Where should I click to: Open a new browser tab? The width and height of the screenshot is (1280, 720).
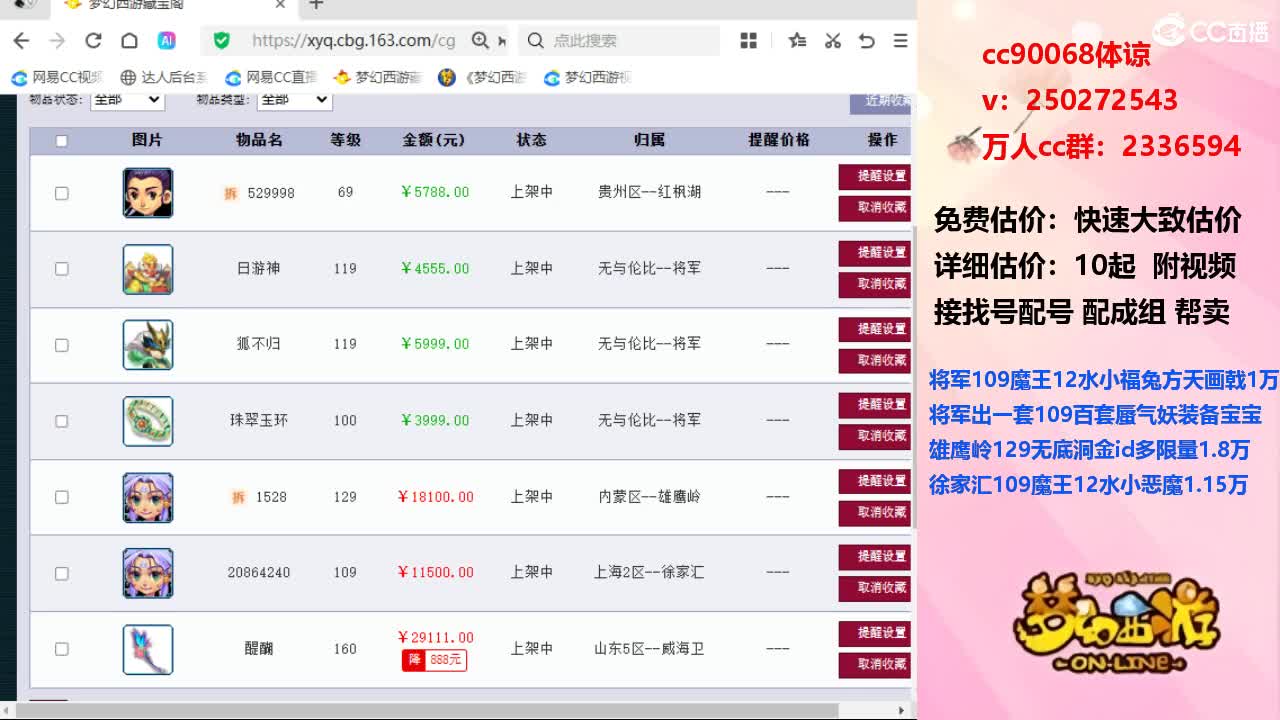point(316,5)
